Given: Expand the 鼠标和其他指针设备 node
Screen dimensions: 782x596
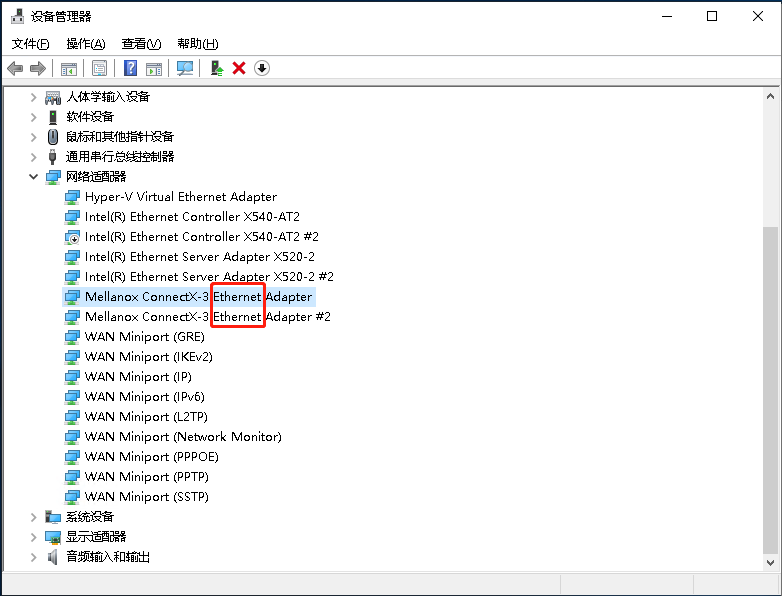Looking at the screenshot, I should 33,137.
